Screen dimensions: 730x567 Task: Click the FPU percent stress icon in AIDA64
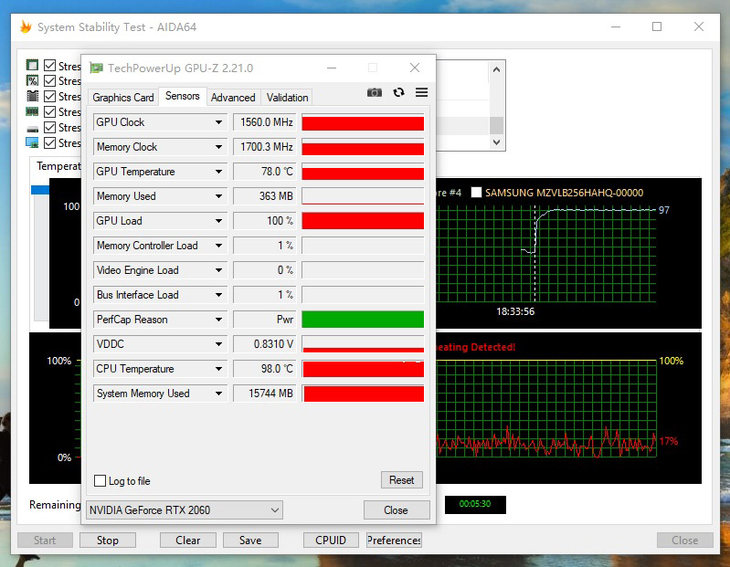point(32,81)
